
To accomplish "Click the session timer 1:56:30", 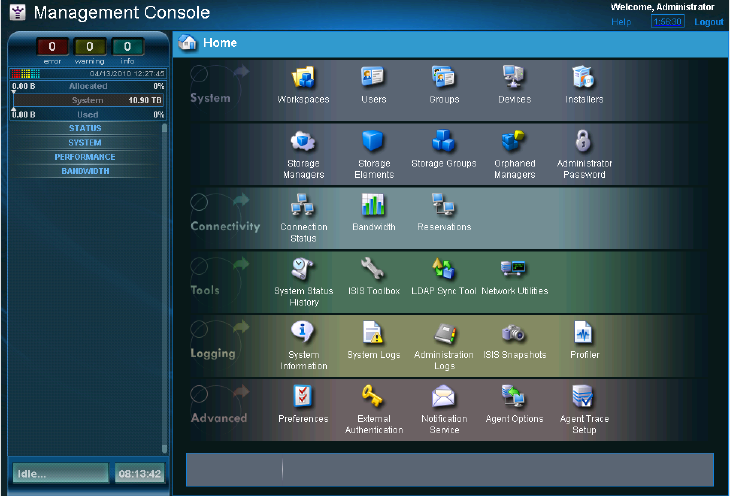I will coord(668,21).
